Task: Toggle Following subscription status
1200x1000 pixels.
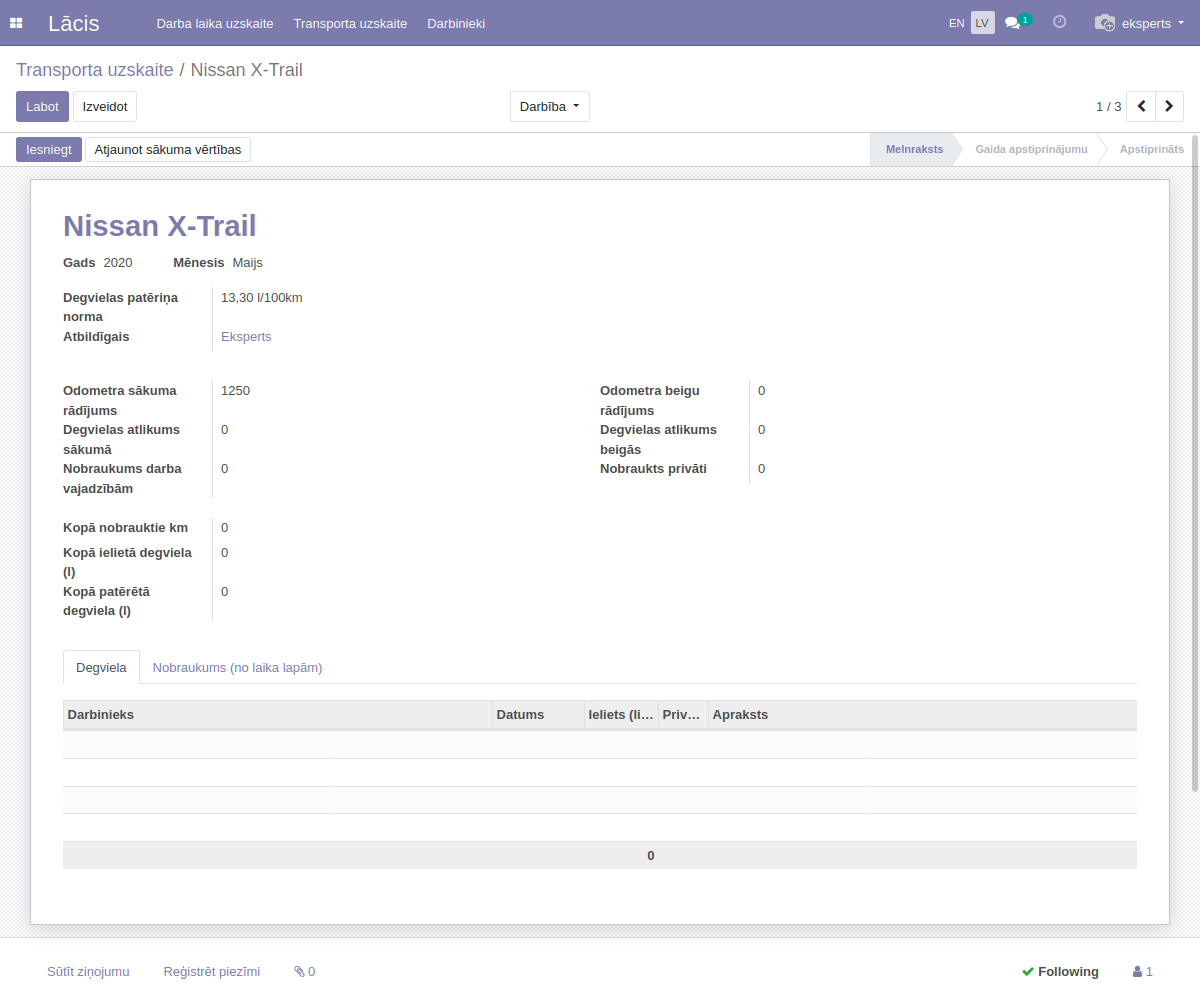Action: coord(1060,971)
